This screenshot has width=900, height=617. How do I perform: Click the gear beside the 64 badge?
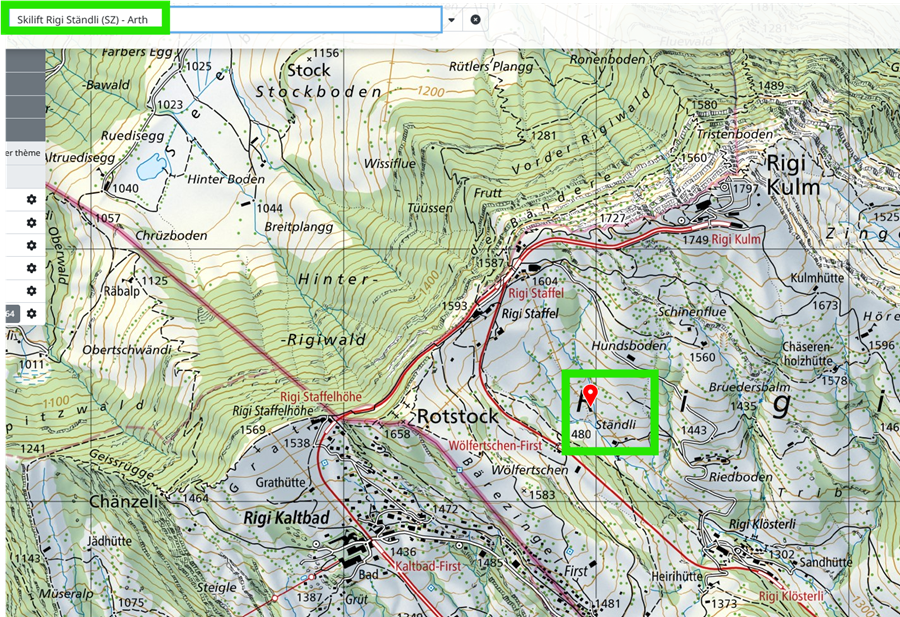[31, 314]
